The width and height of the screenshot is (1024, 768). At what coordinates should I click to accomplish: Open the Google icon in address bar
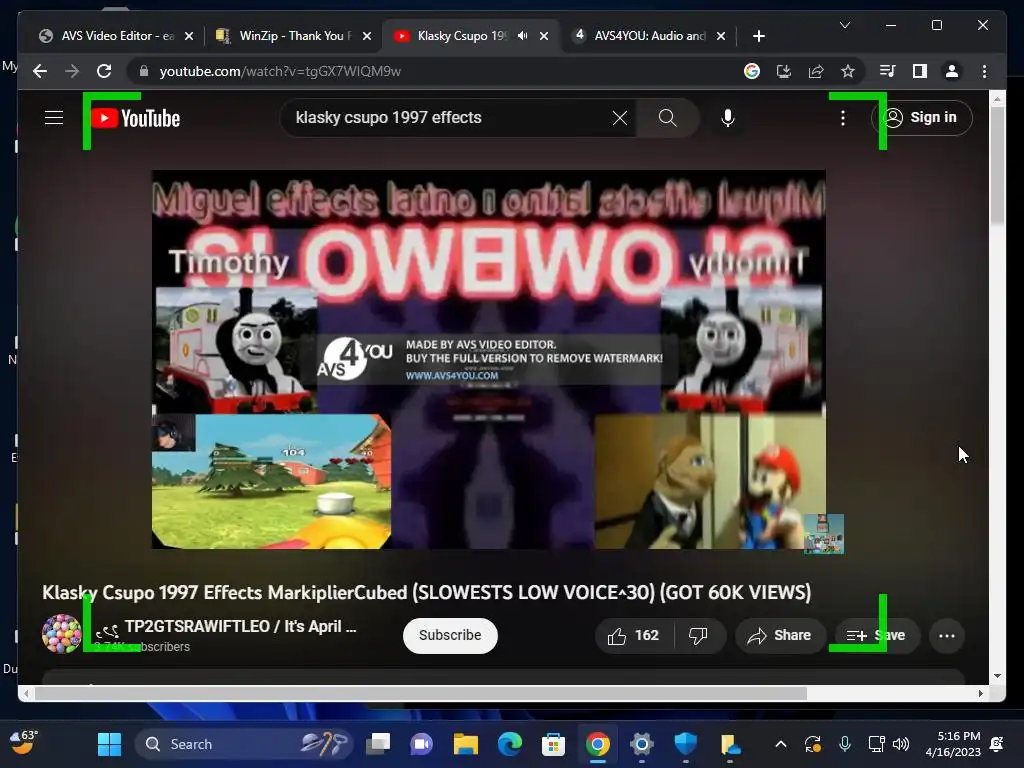pyautogui.click(x=752, y=71)
